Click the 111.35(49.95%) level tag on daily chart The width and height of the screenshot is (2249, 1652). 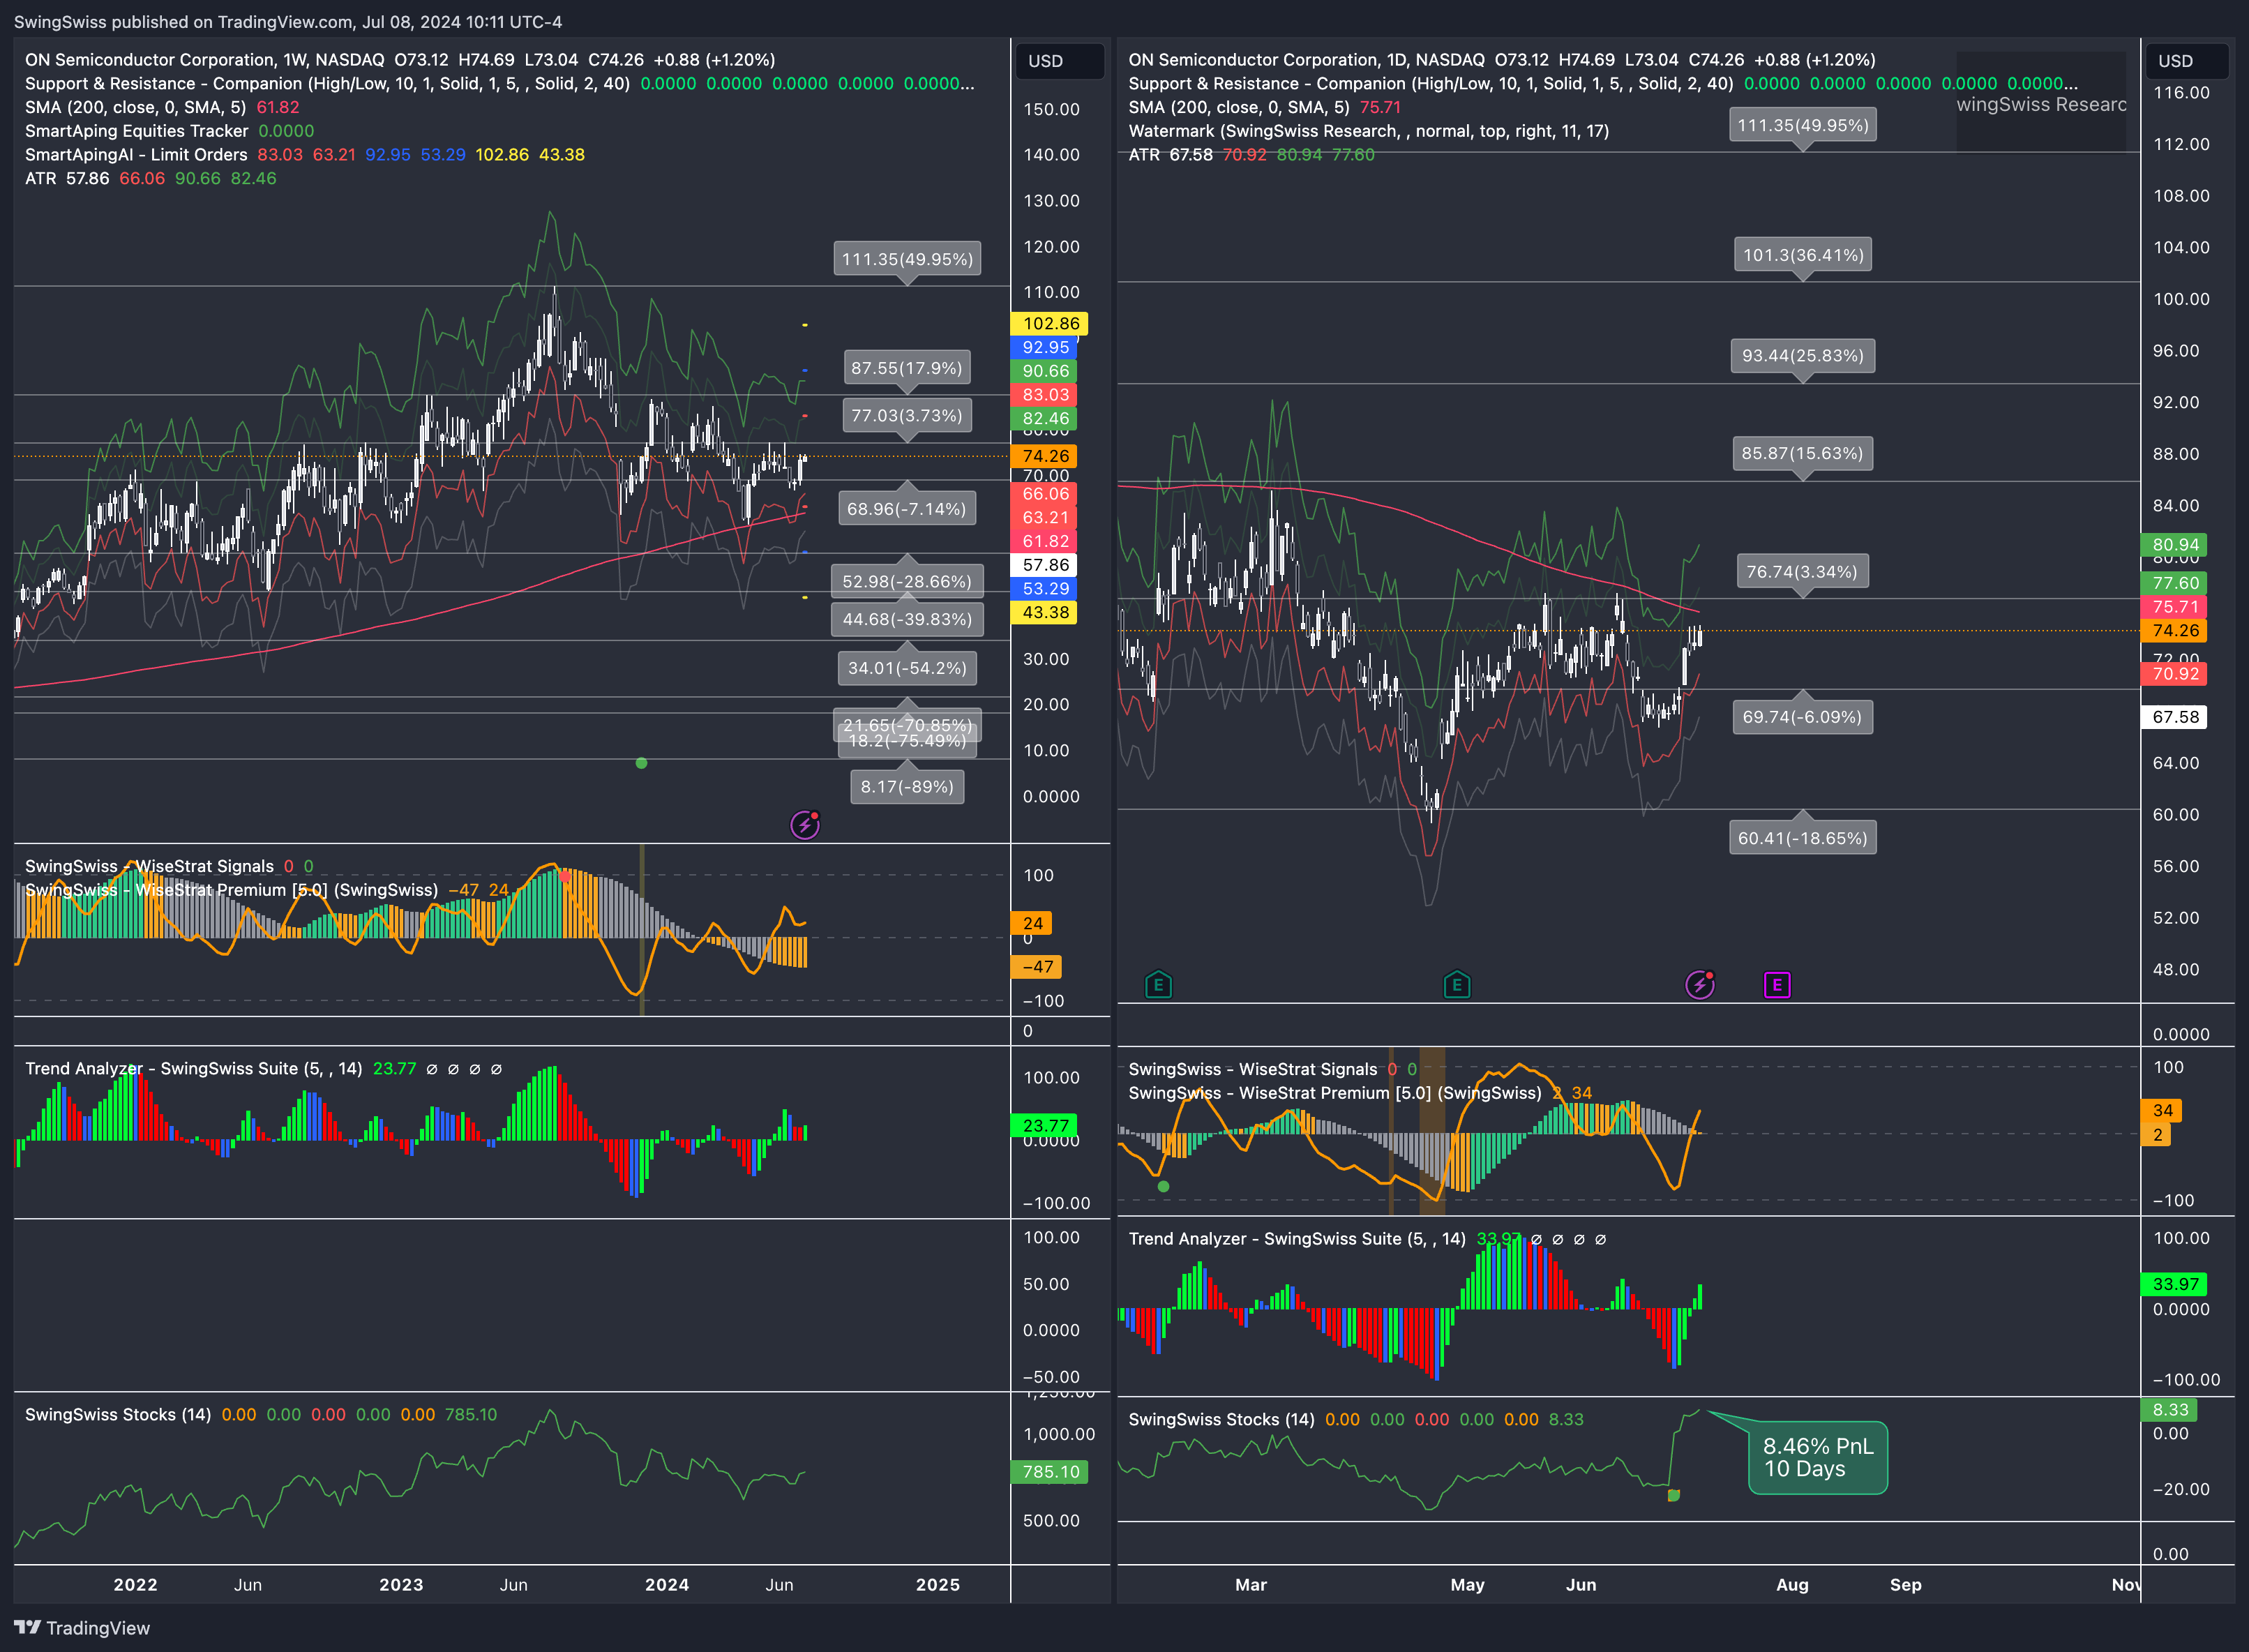(x=1803, y=125)
